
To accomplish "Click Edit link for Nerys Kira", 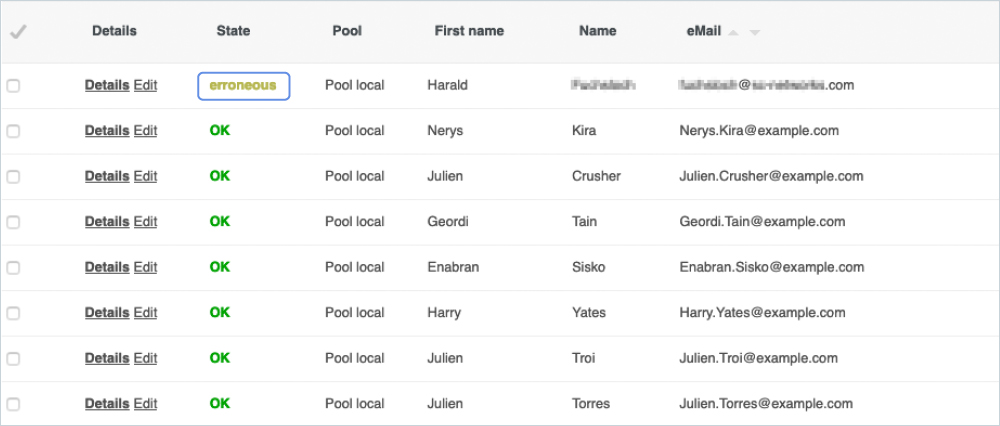I will coord(145,130).
